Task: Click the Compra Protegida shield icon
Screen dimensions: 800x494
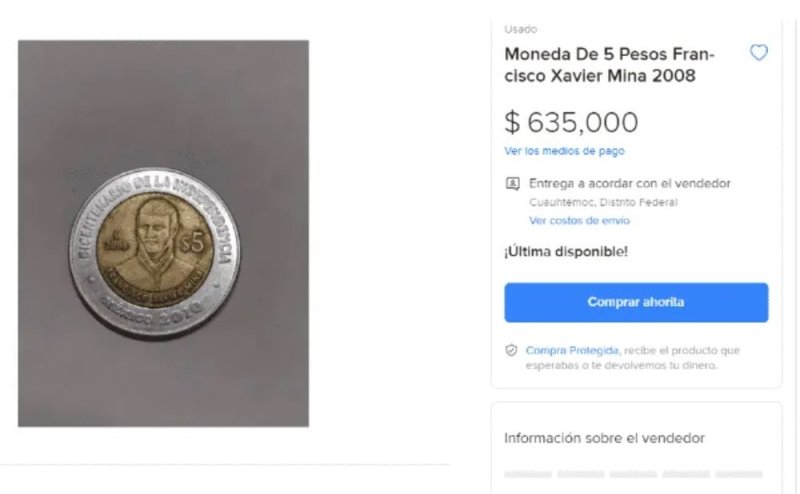Action: [x=511, y=350]
